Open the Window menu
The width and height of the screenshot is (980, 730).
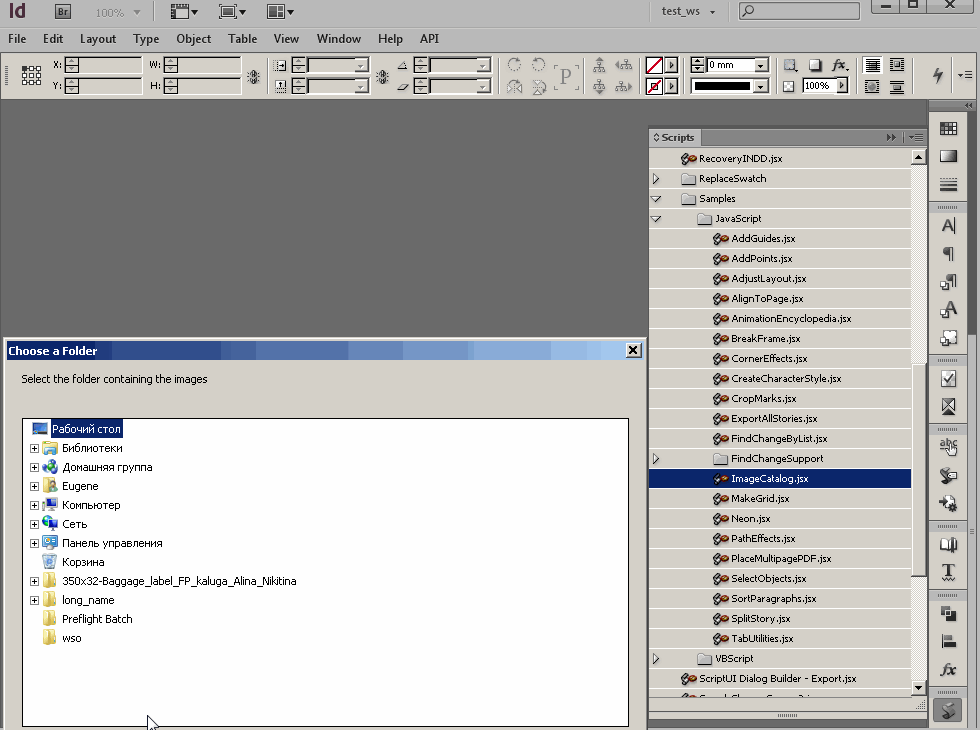338,39
